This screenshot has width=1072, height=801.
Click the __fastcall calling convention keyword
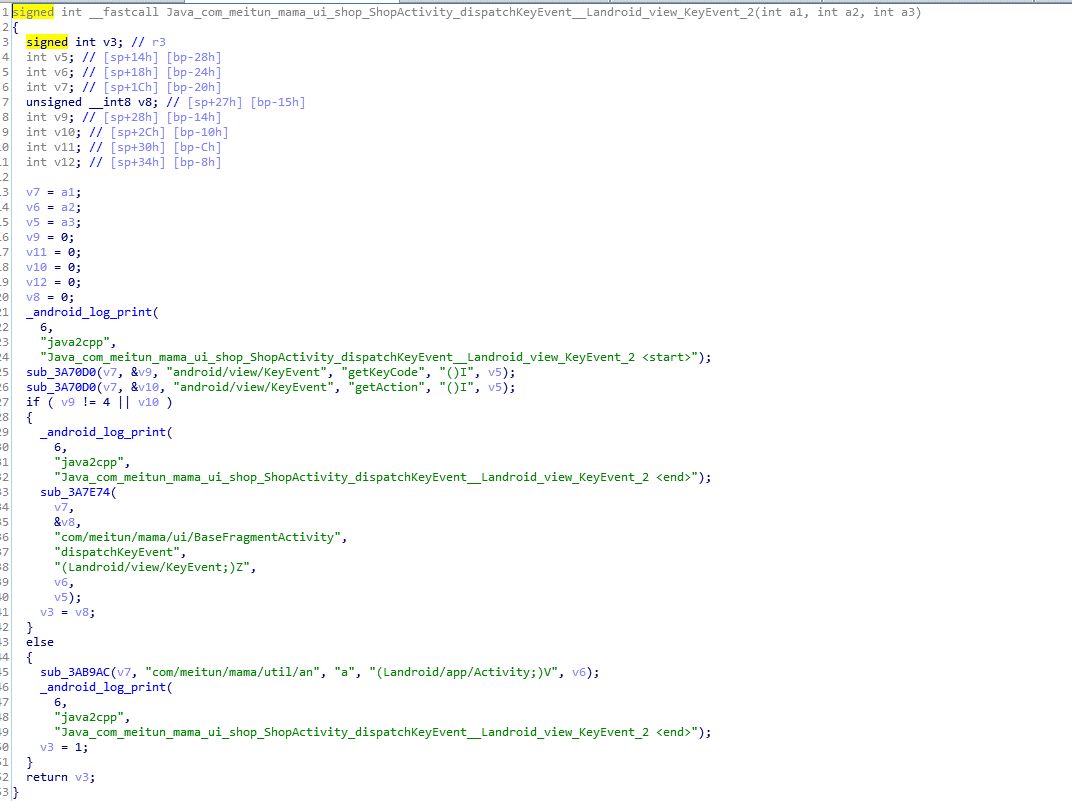124,12
